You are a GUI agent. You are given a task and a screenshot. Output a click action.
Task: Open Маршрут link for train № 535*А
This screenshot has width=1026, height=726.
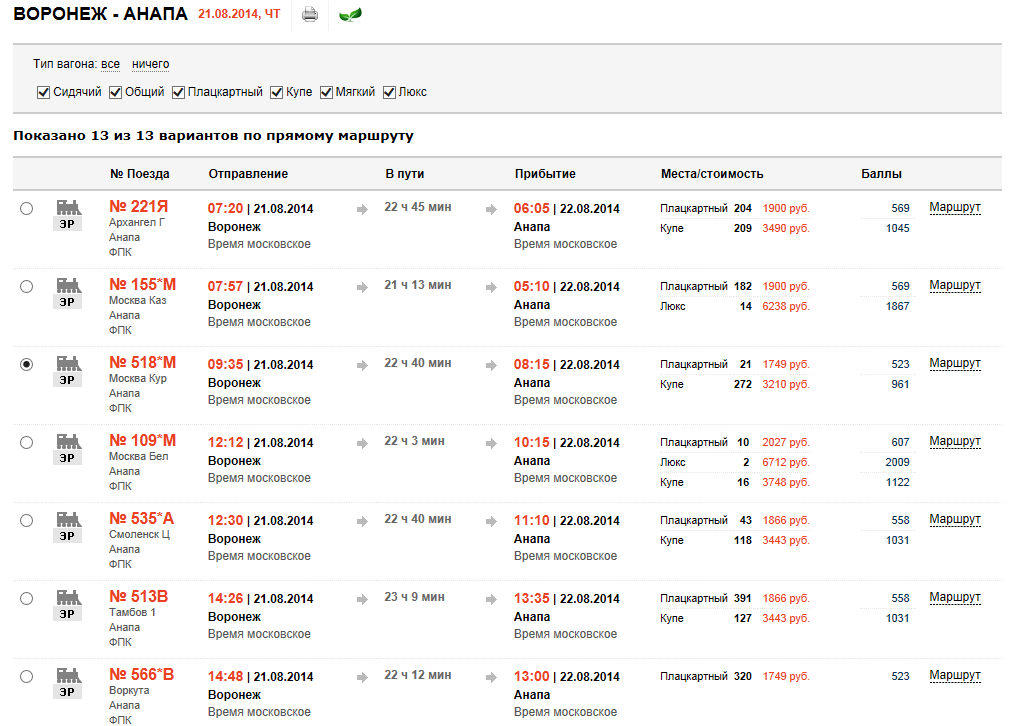tap(955, 519)
